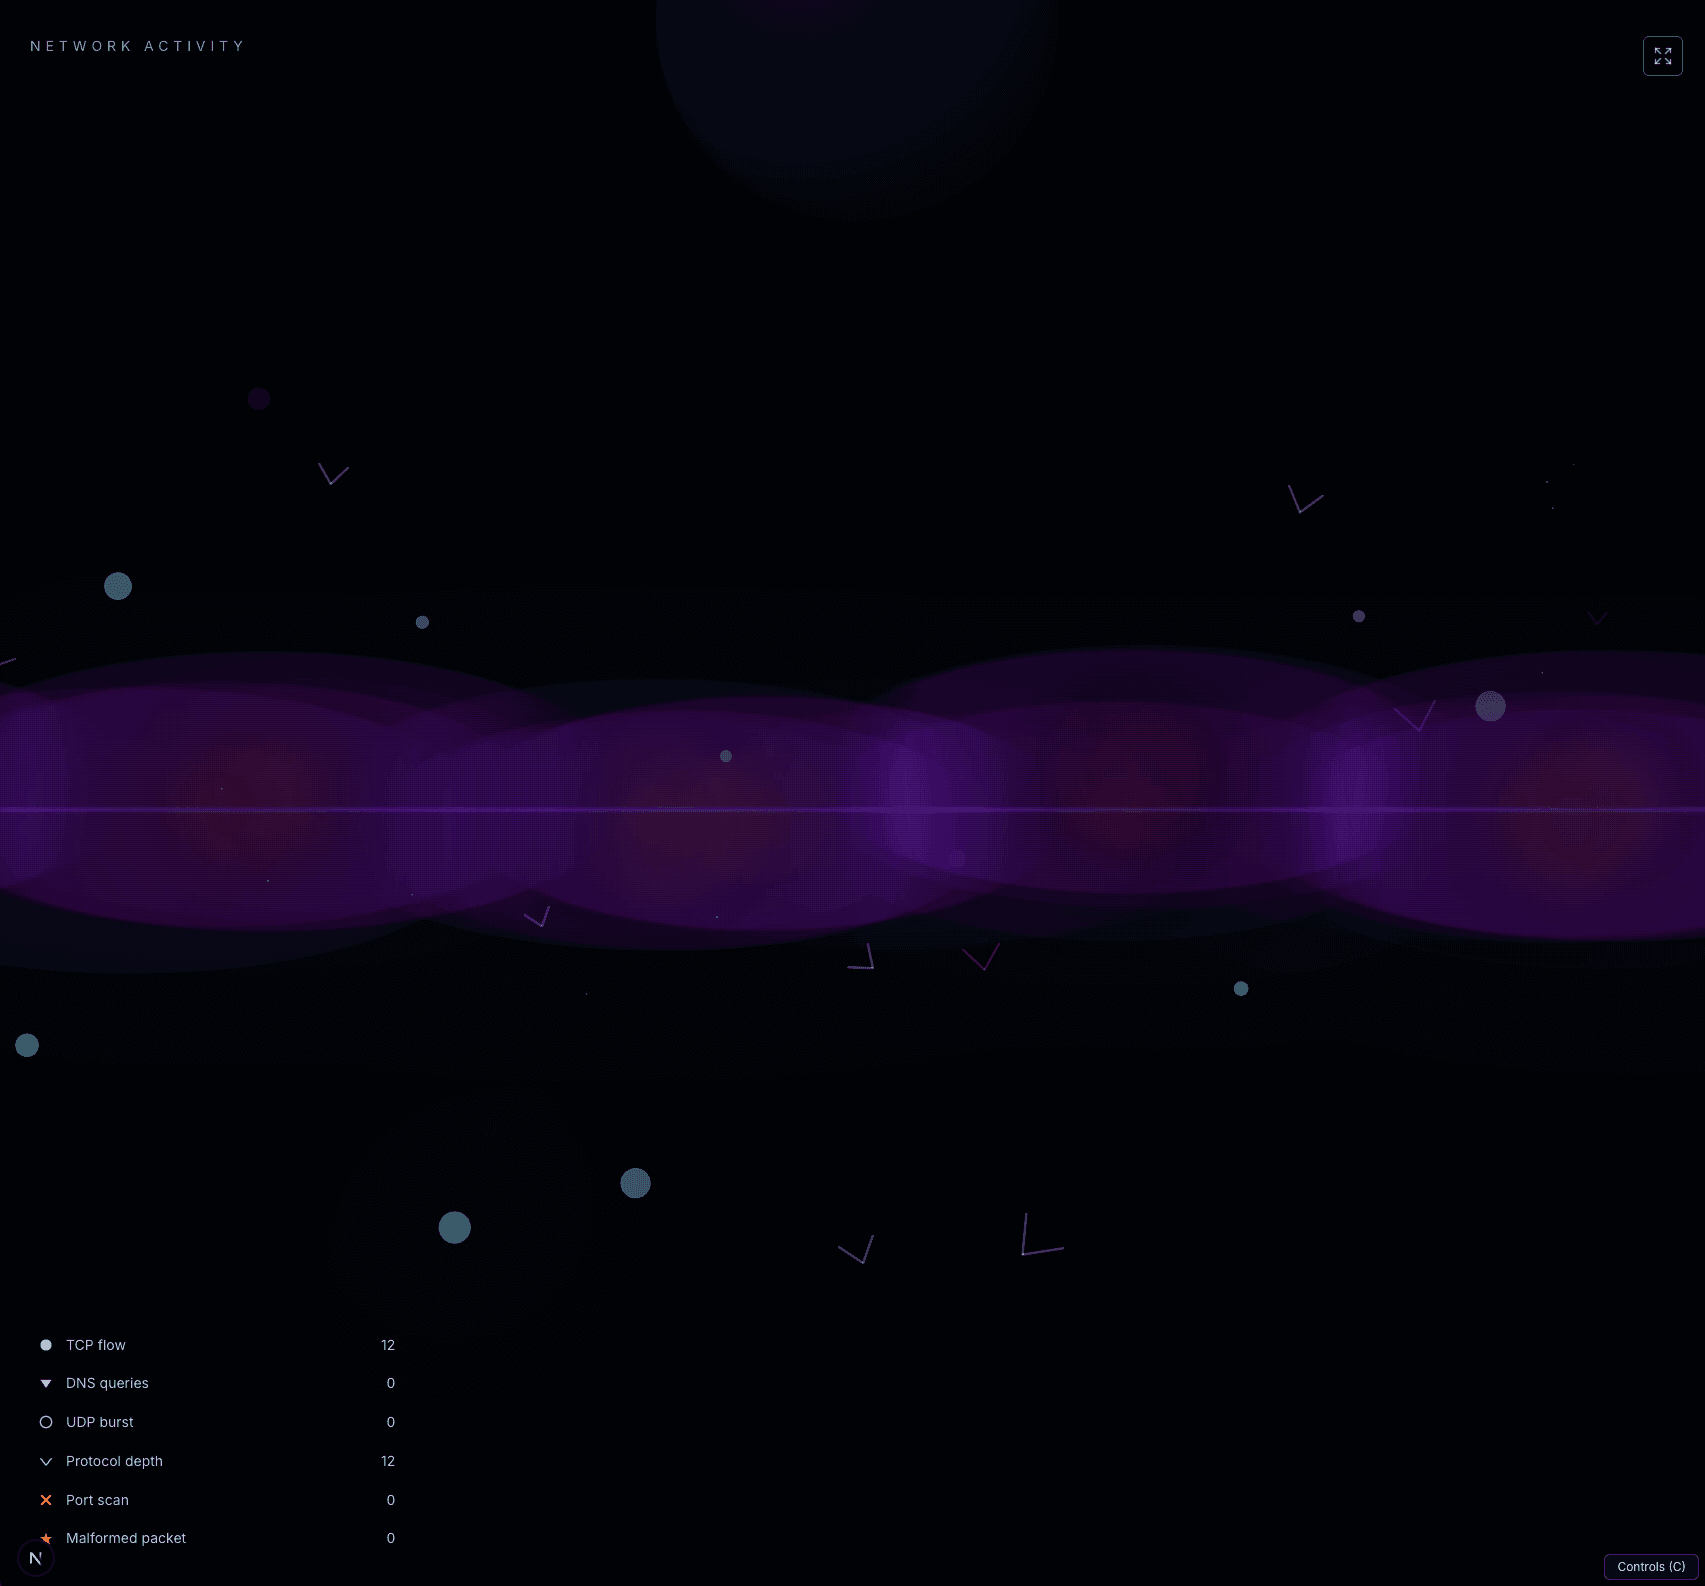Toggle the Malformed packet event category
1705x1586 pixels.
click(x=126, y=1538)
